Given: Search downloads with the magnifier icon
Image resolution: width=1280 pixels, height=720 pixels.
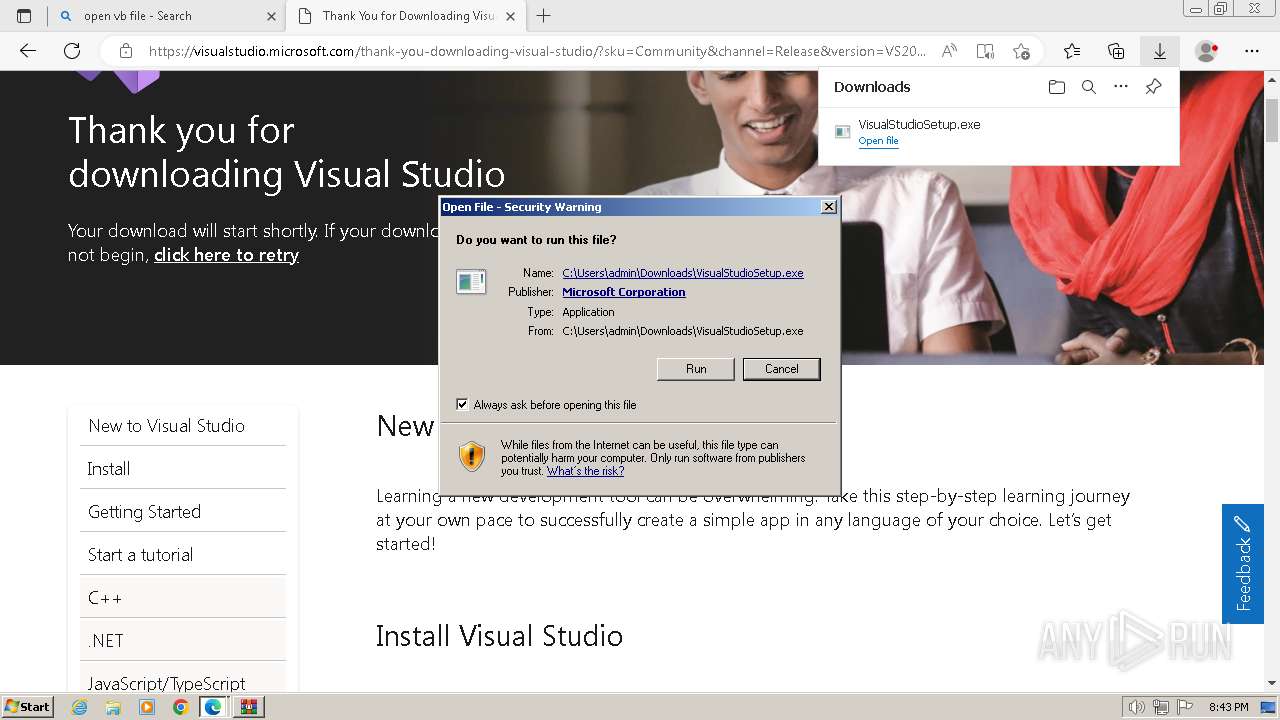Looking at the screenshot, I should [1089, 87].
